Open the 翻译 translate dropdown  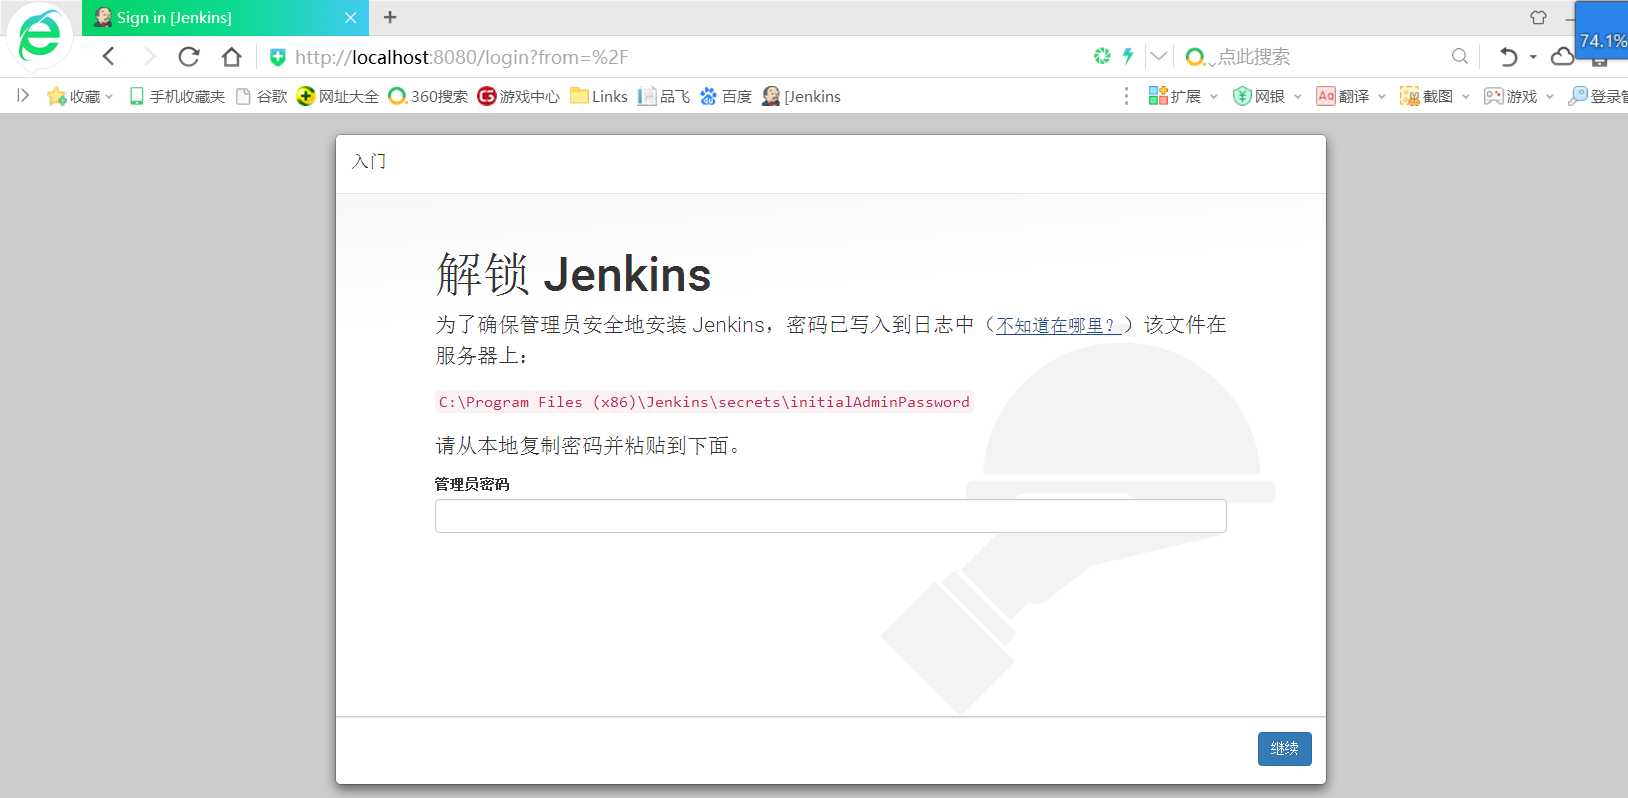[x=1351, y=96]
